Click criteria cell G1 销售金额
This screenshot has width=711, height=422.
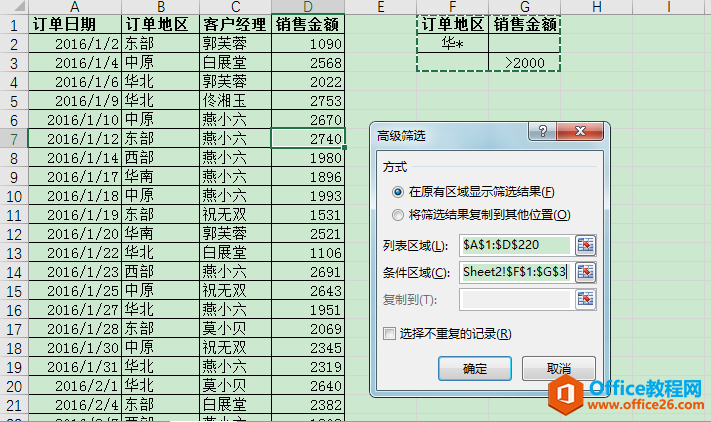[525, 24]
